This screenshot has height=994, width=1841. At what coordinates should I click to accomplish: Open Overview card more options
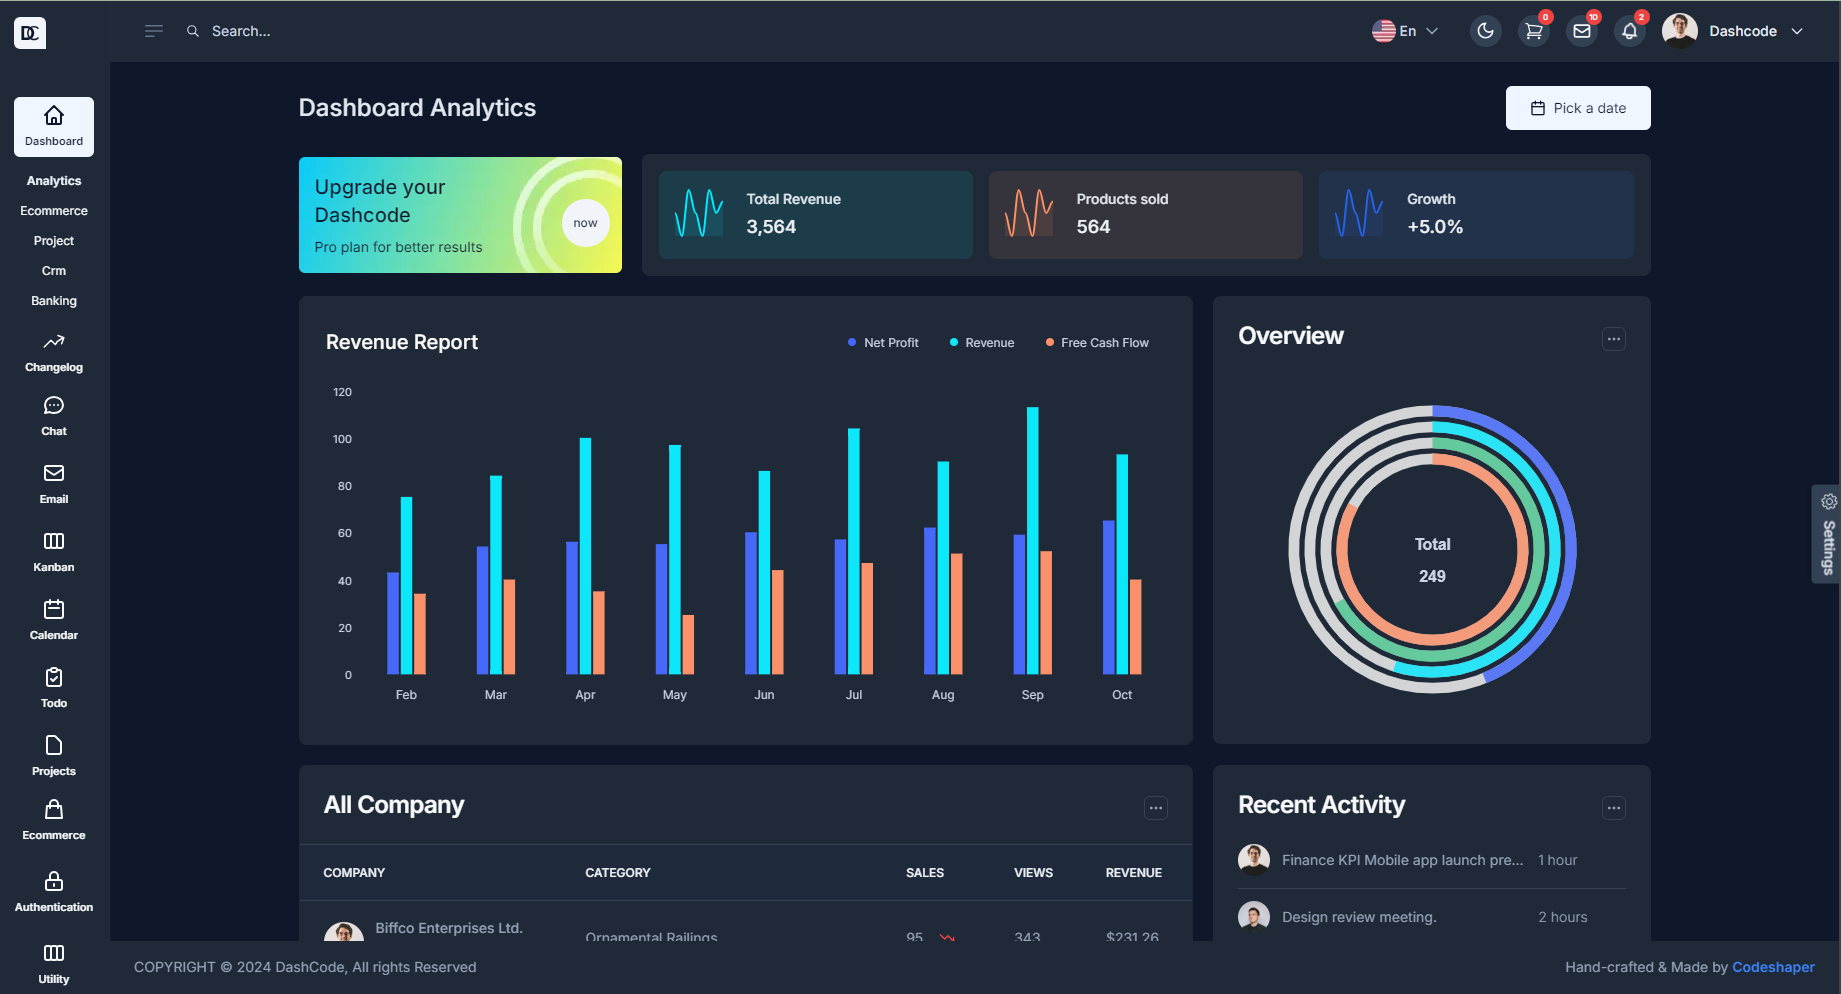pos(1614,339)
